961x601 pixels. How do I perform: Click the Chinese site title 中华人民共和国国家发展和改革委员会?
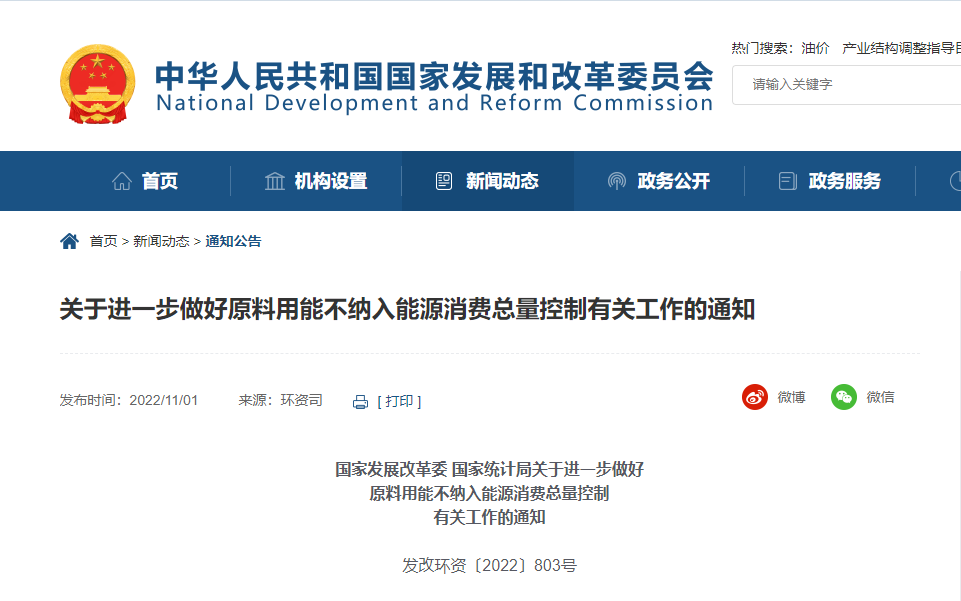click(434, 76)
